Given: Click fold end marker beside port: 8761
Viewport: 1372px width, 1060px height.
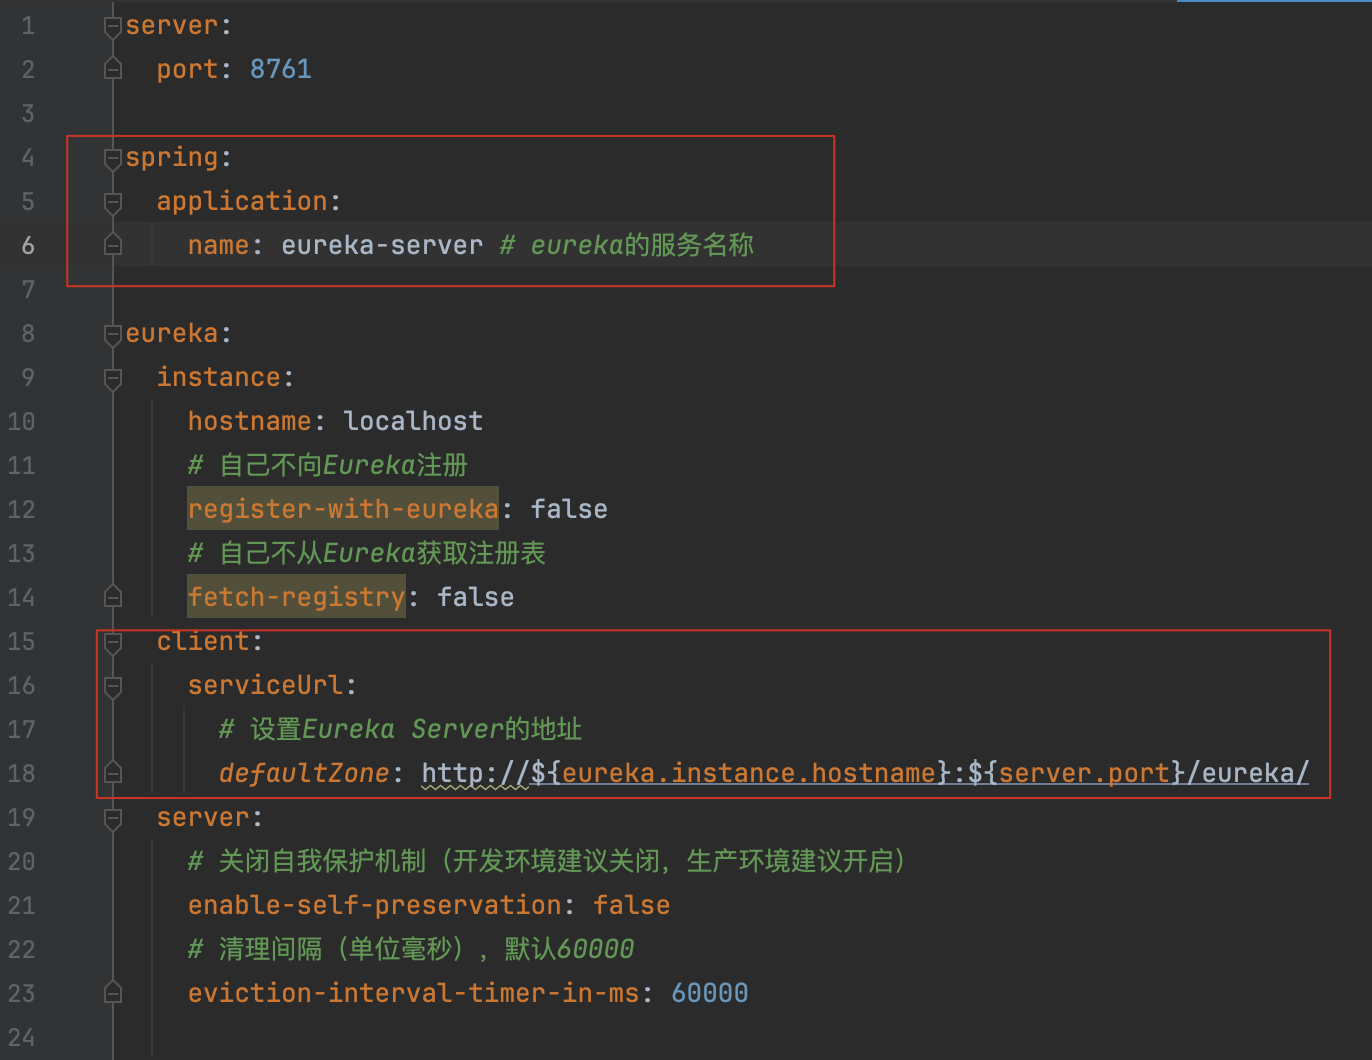Looking at the screenshot, I should pos(113,68).
